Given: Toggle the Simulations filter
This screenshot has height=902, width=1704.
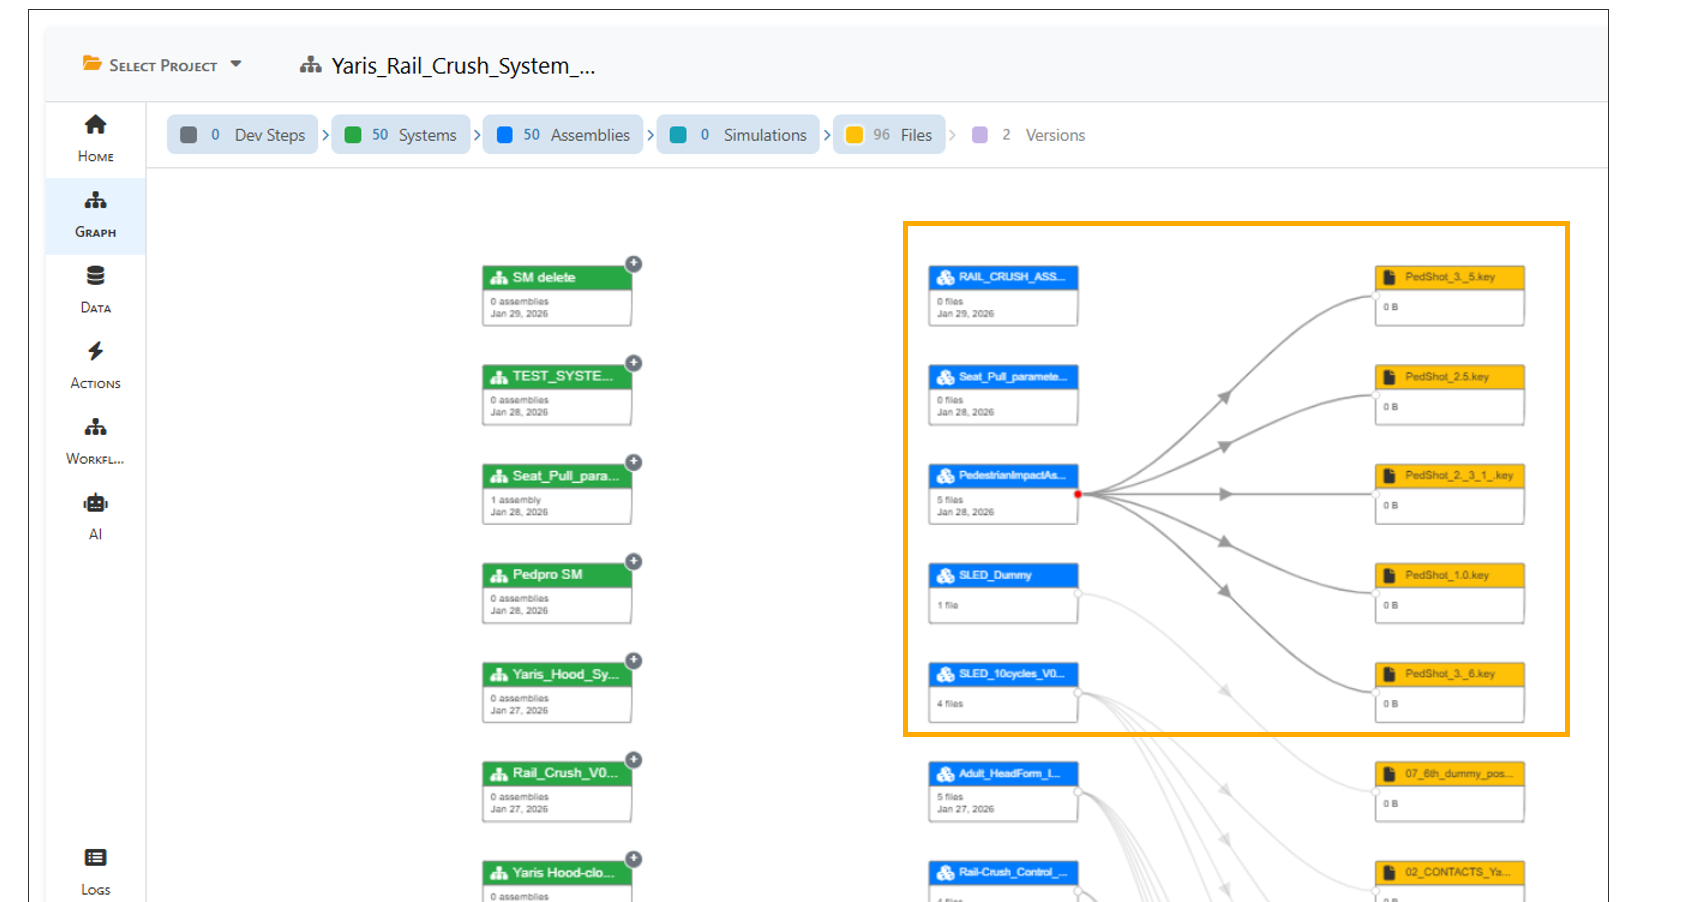Looking at the screenshot, I should [x=739, y=135].
